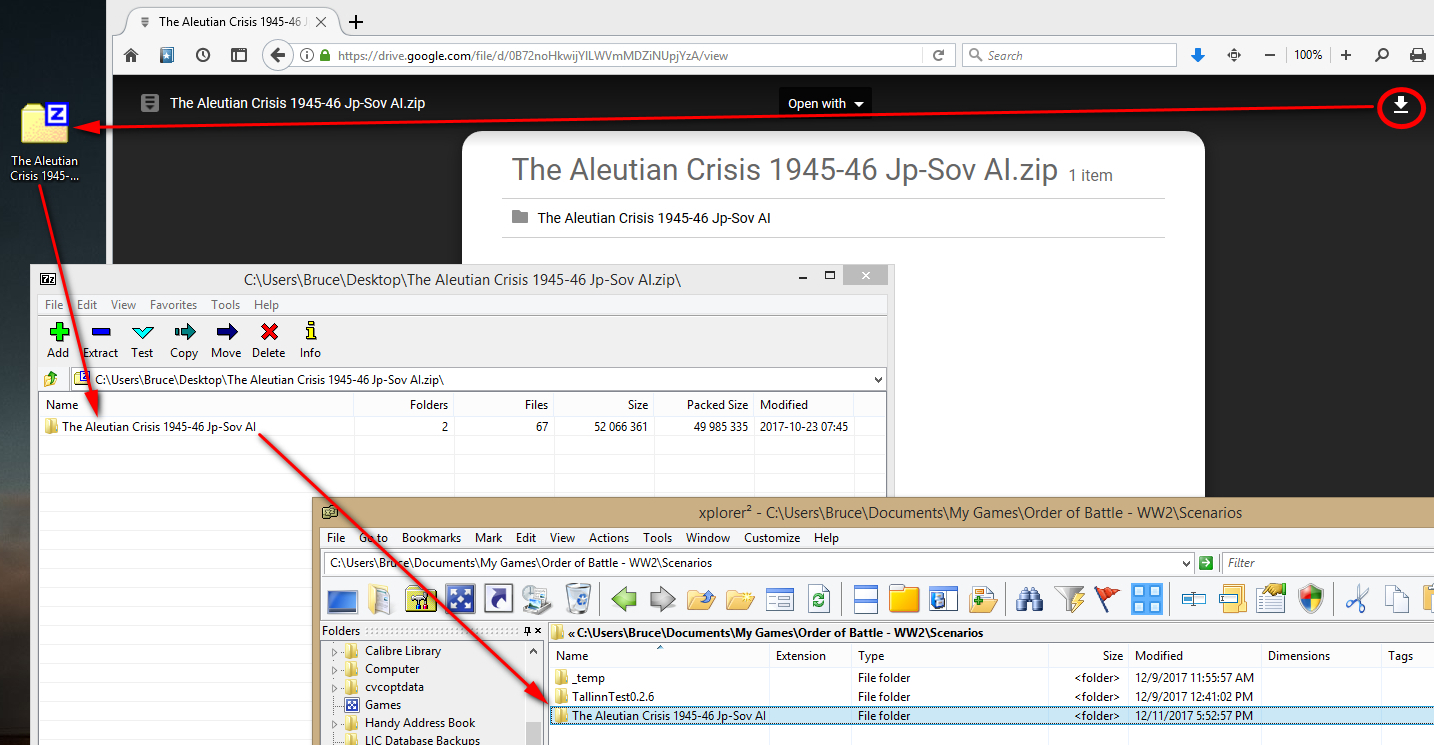Click the 7-Zip Move toolbar icon

[226, 332]
